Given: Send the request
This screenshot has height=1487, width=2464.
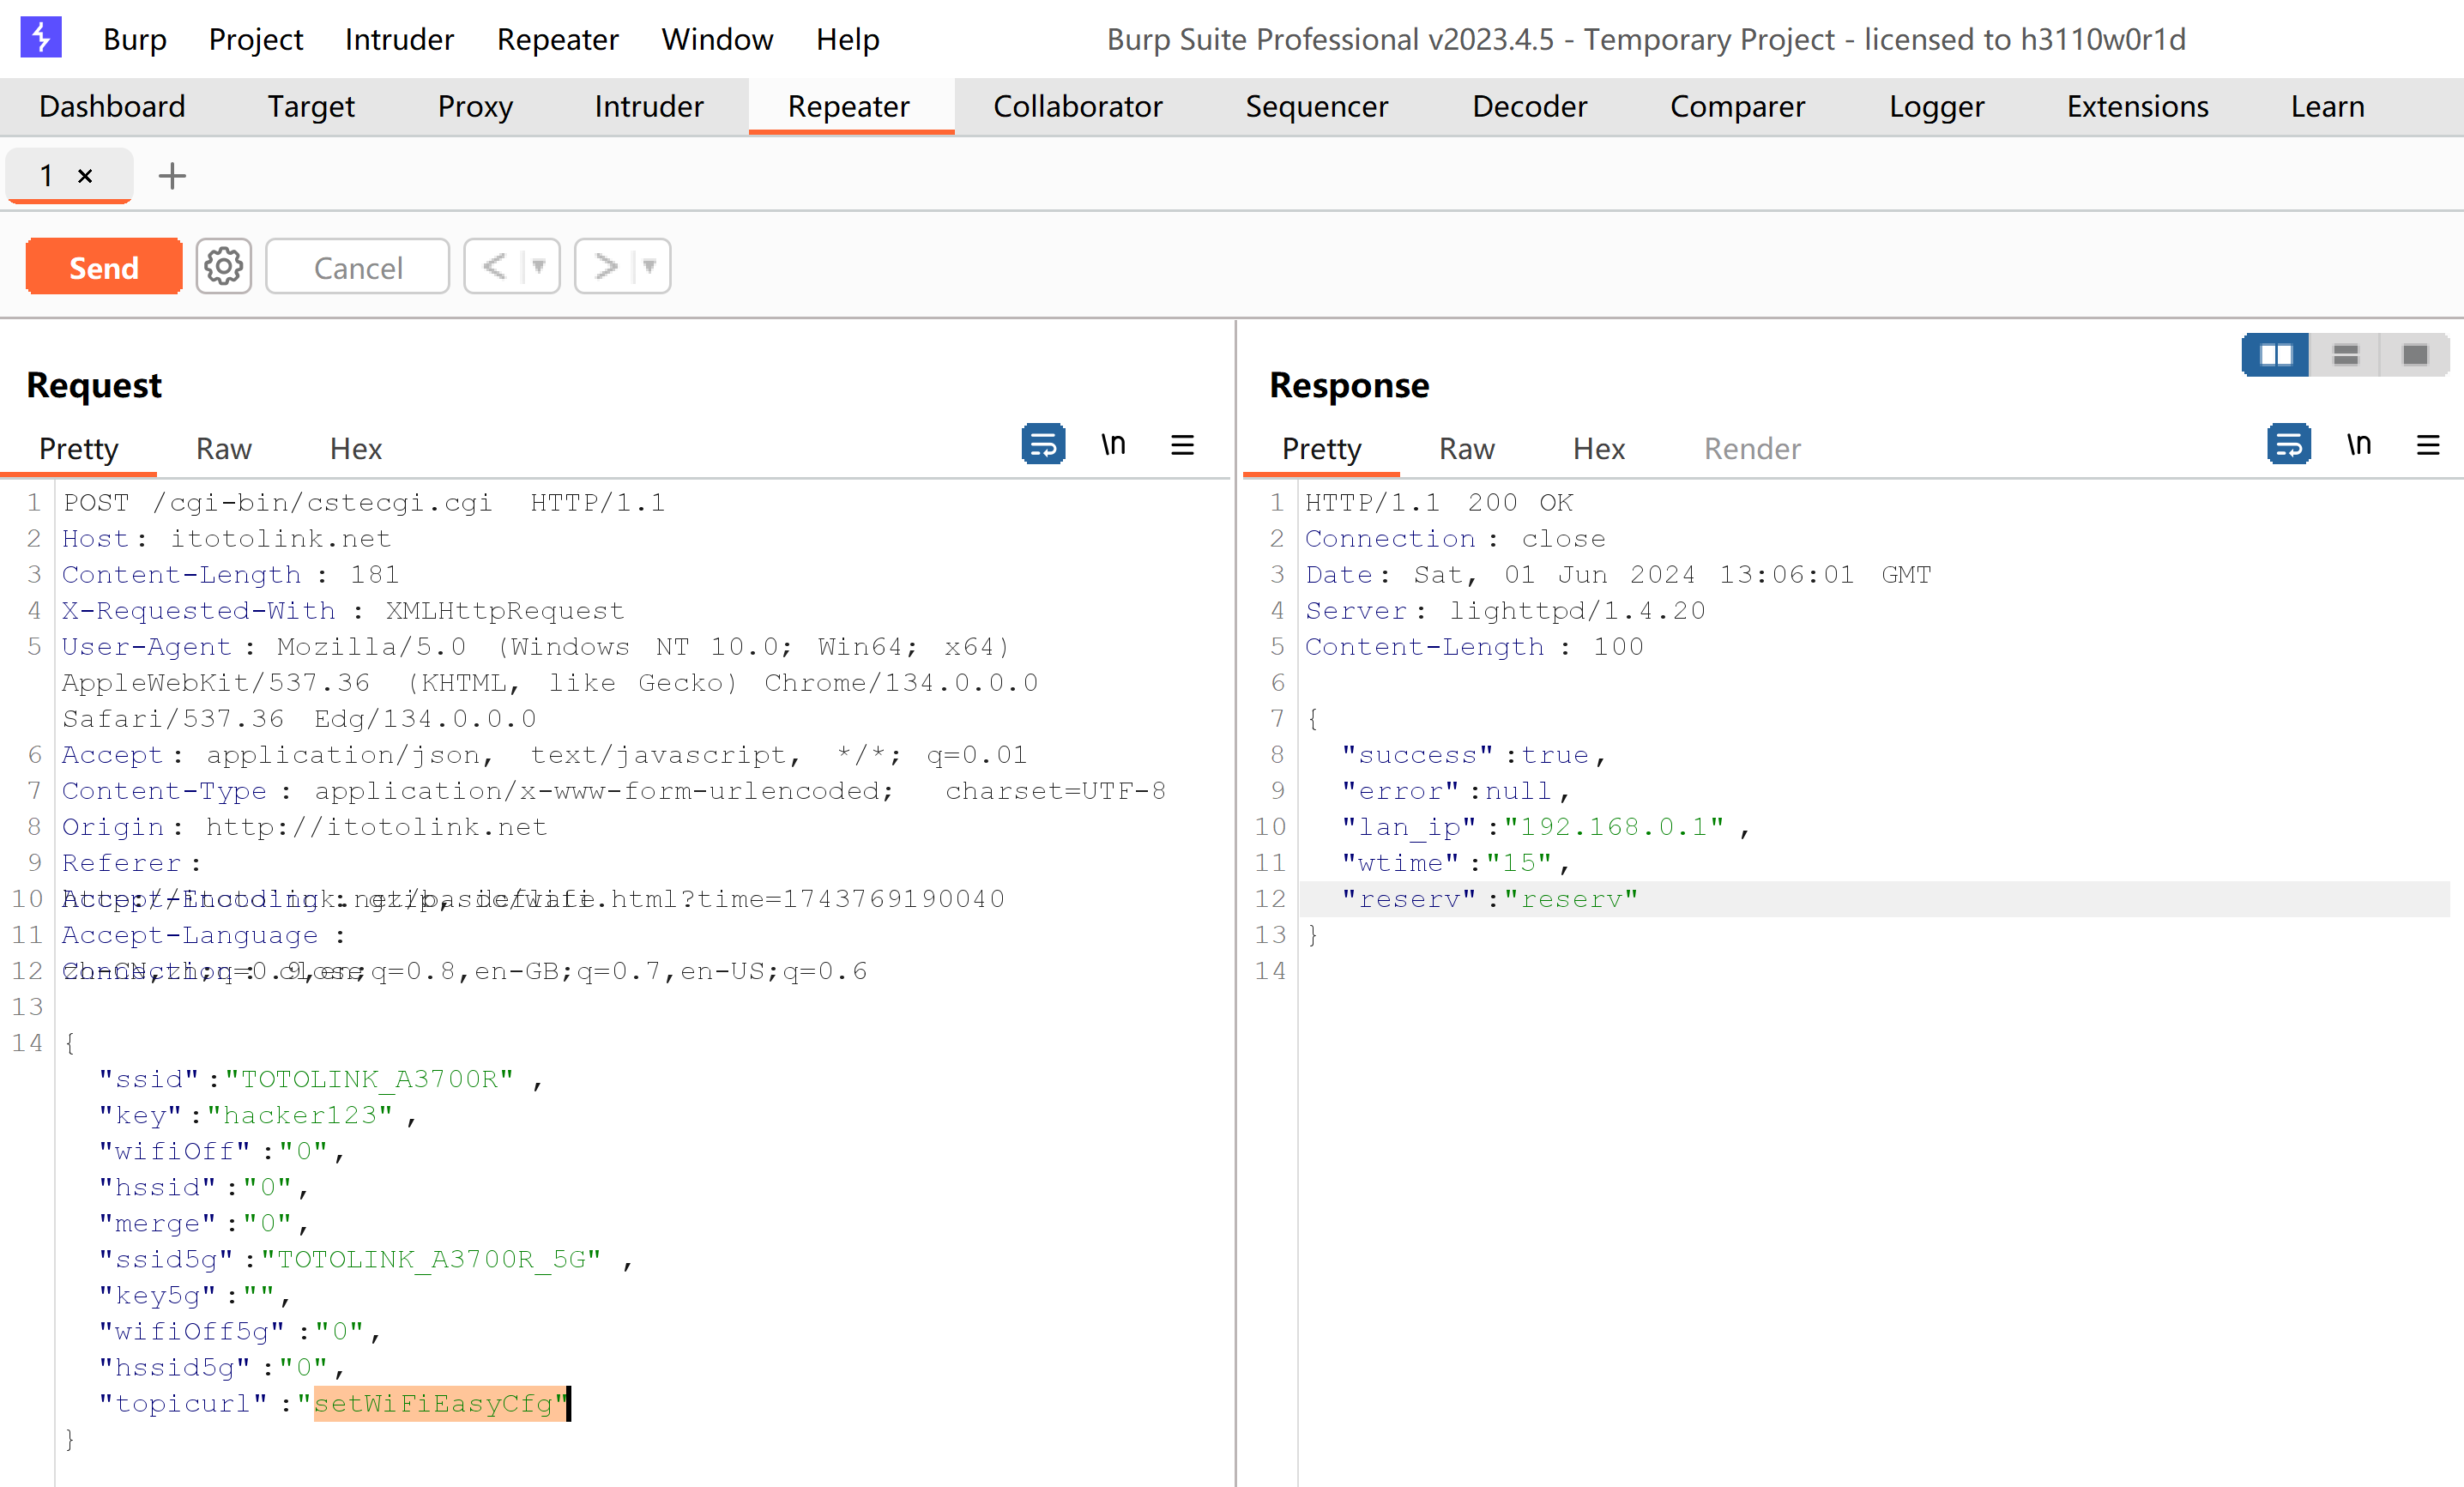Looking at the screenshot, I should pos(104,266).
